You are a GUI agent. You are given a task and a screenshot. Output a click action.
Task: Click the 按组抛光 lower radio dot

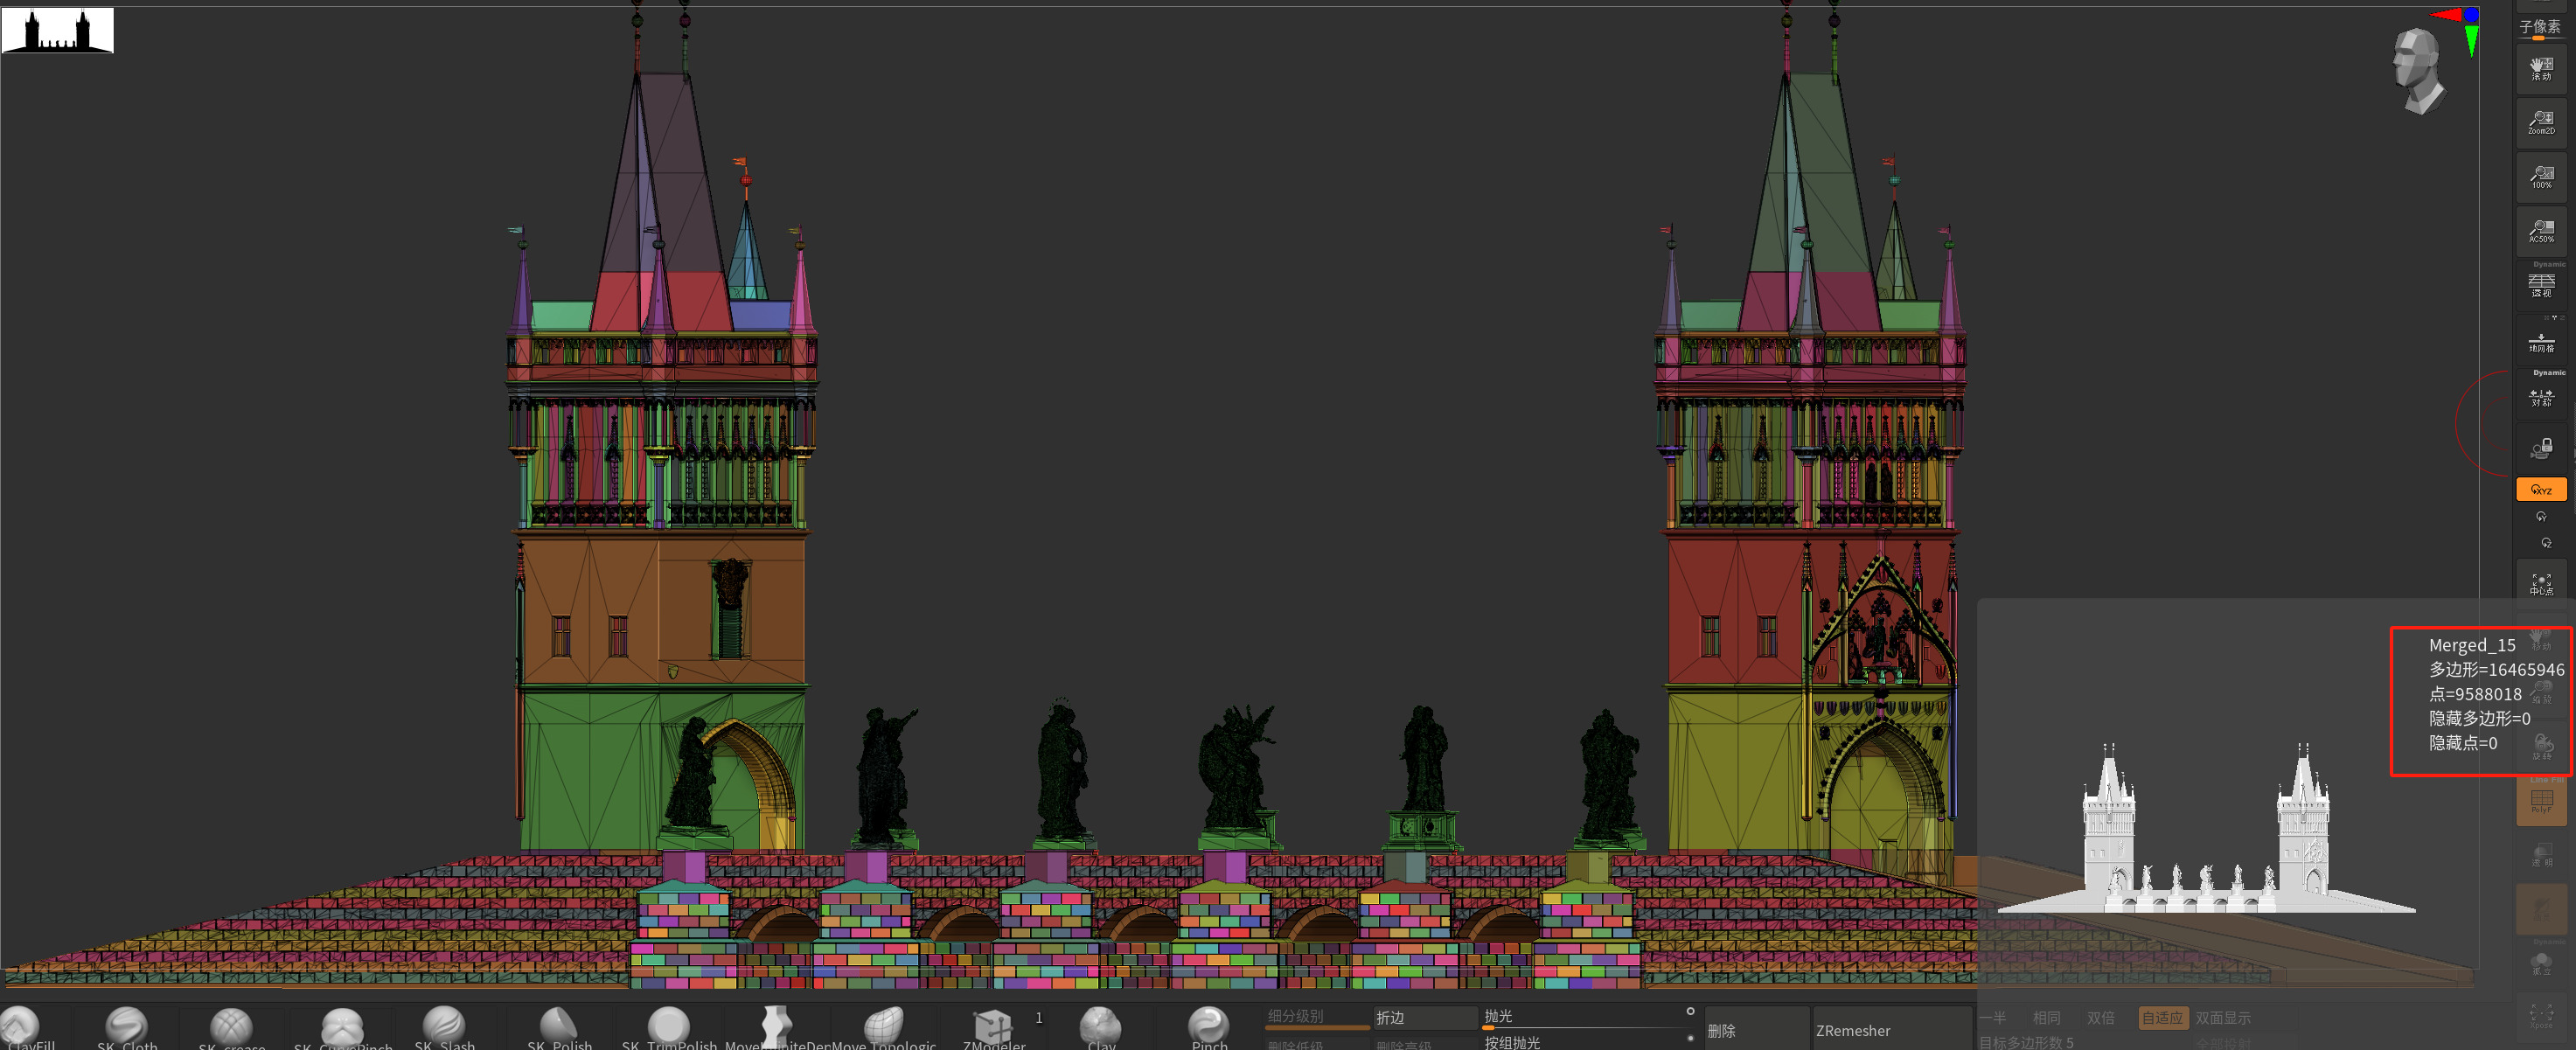[1690, 1038]
